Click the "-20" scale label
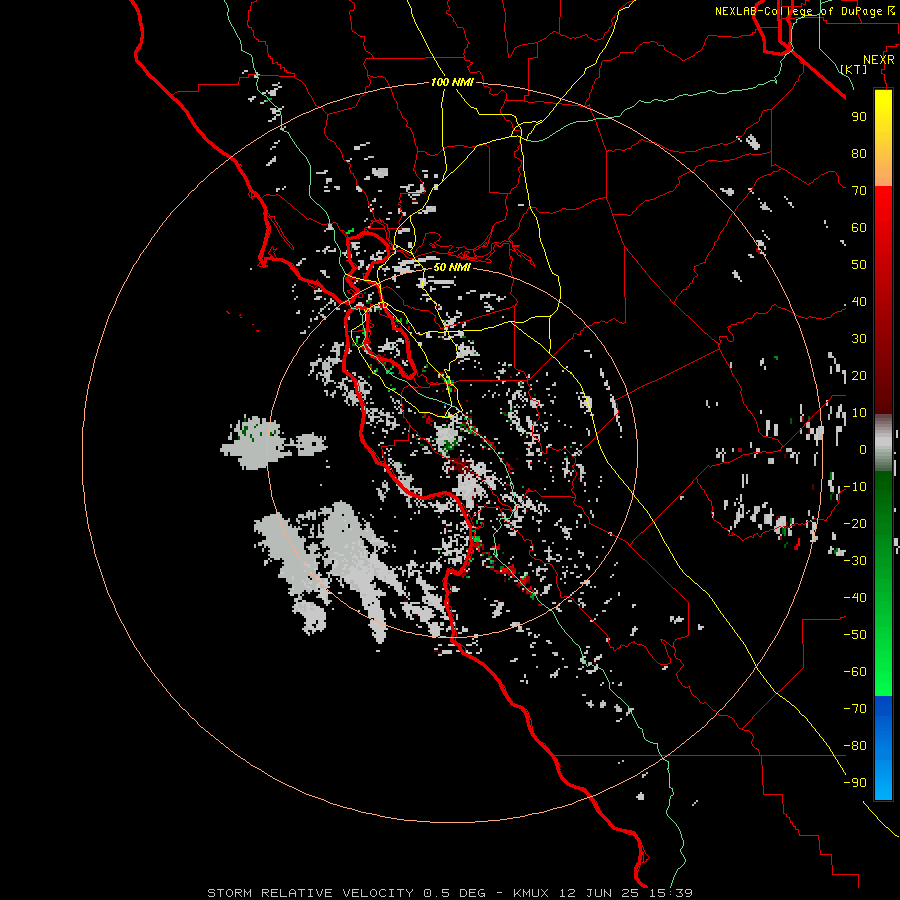This screenshot has height=900, width=900. (855, 524)
